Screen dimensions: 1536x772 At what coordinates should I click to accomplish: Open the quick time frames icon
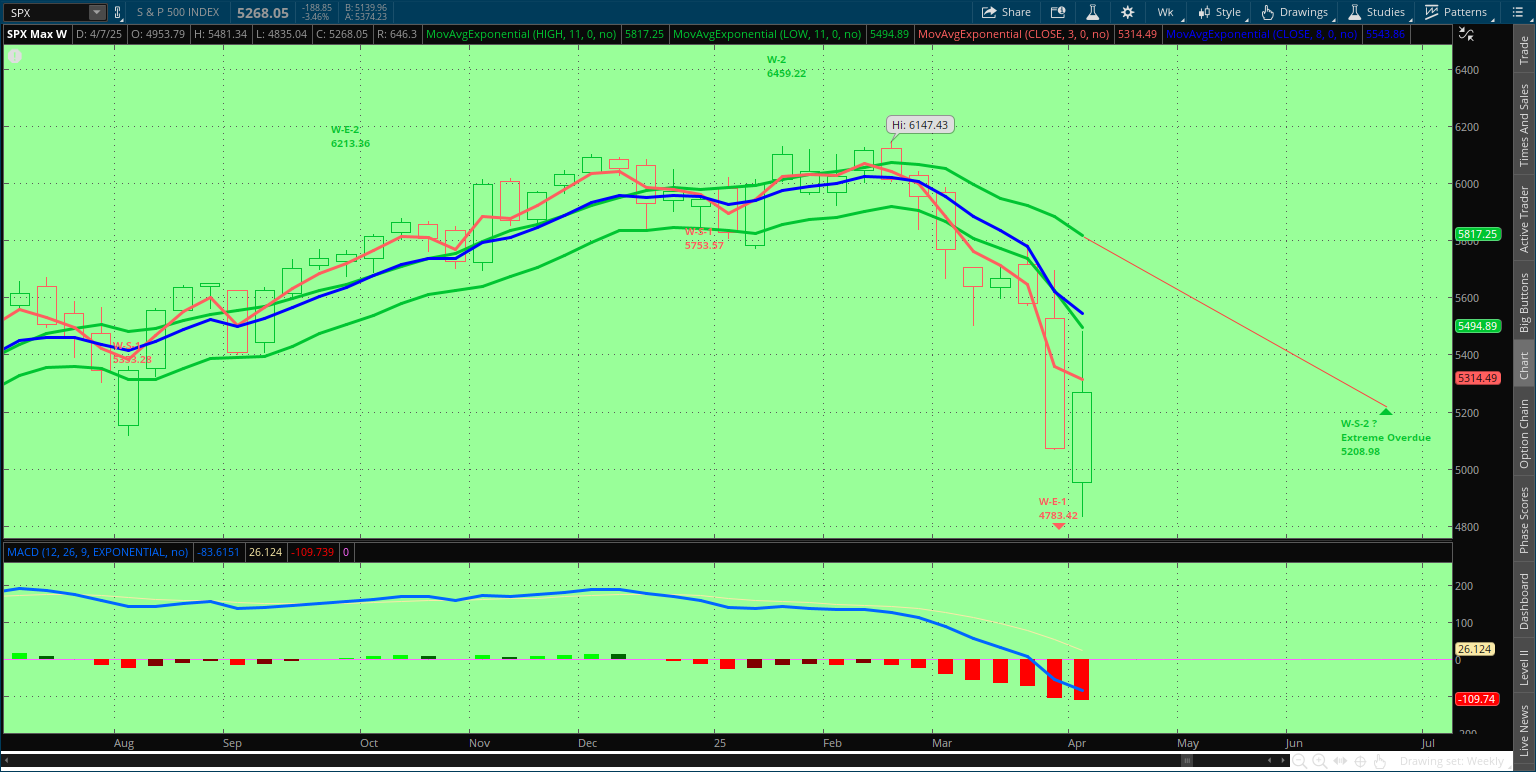[x=1058, y=12]
